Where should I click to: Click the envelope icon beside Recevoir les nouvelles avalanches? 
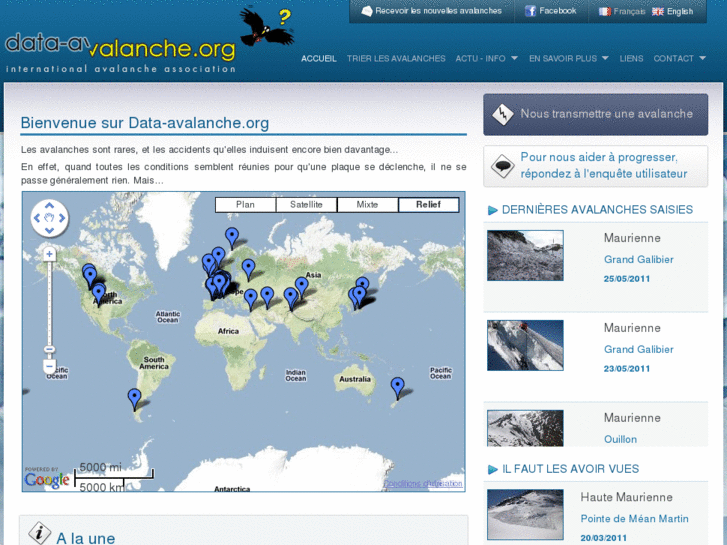coord(367,11)
